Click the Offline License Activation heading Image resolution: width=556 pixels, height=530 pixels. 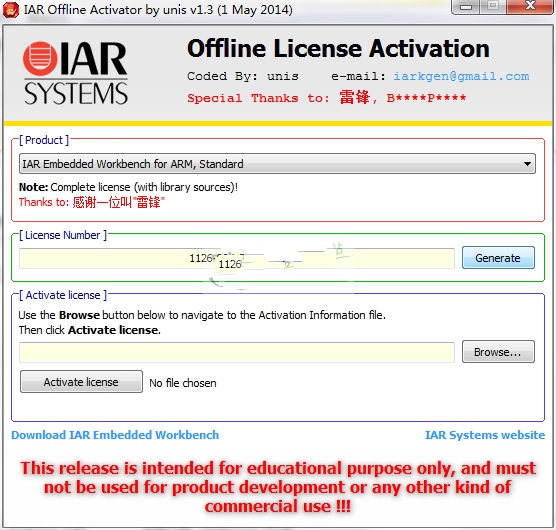point(338,49)
